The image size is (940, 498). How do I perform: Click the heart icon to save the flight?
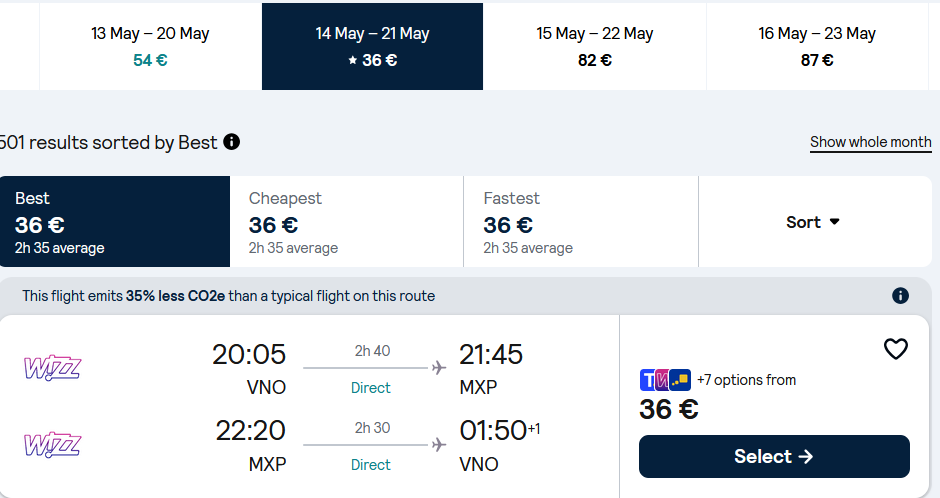click(x=895, y=349)
